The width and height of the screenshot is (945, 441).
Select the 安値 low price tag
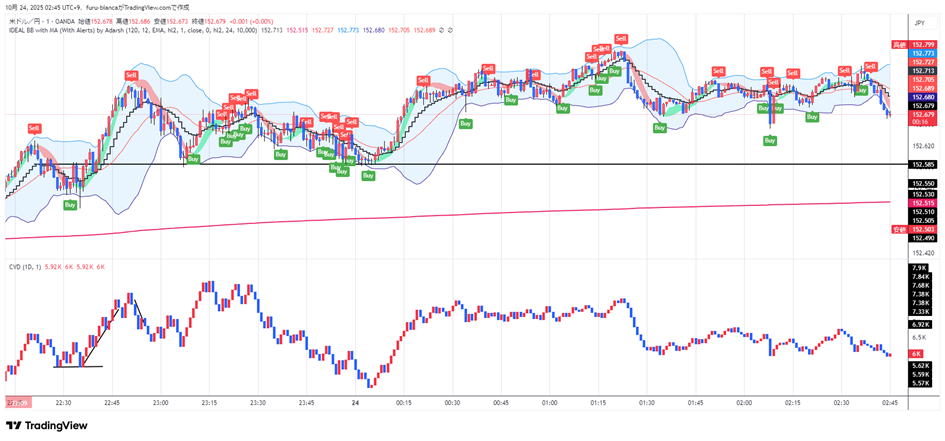pos(897,229)
